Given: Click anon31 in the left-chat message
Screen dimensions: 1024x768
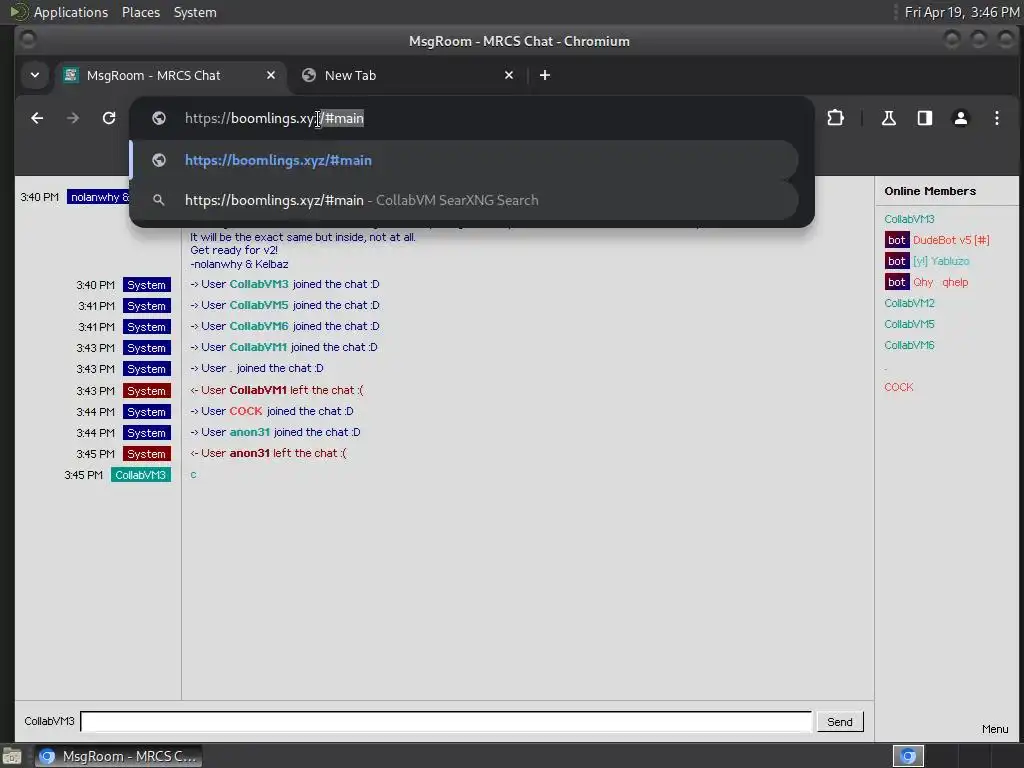Looking at the screenshot, I should coord(249,453).
